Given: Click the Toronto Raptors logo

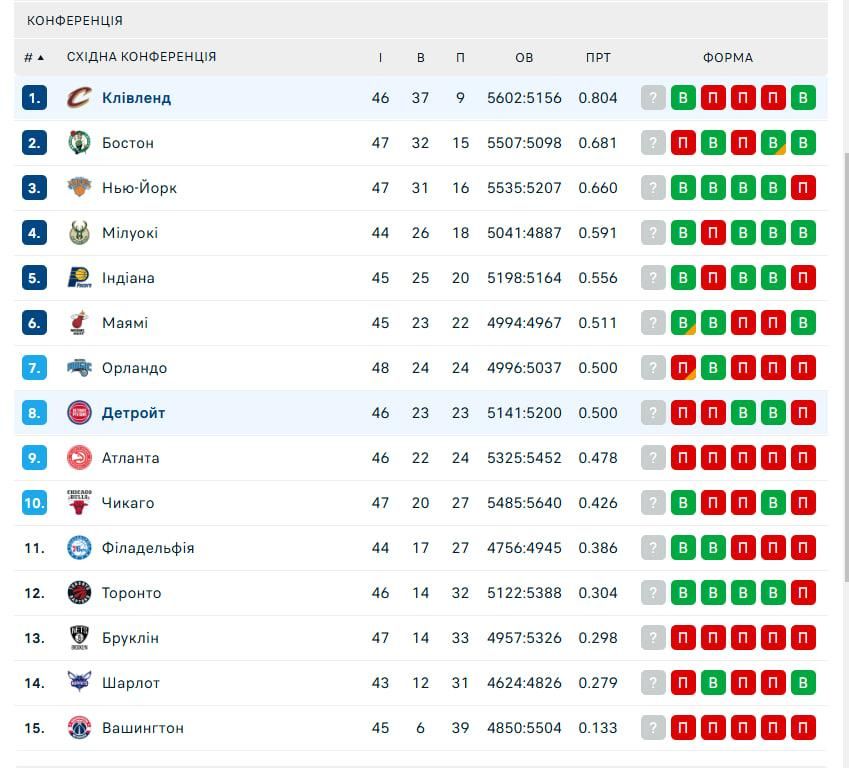Looking at the screenshot, I should pos(79,593).
